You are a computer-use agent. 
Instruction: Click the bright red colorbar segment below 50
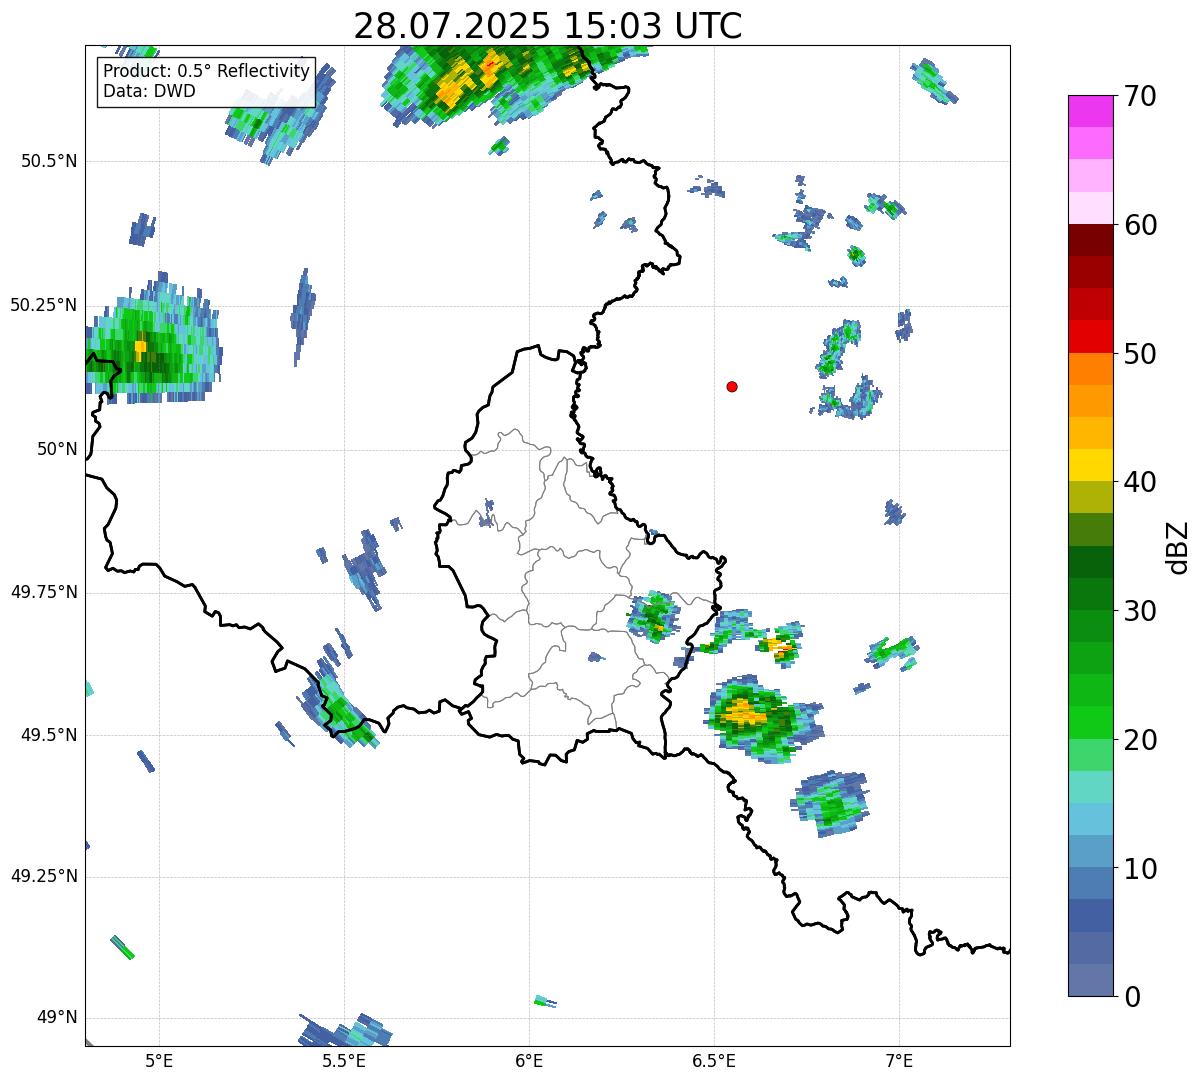1090,337
